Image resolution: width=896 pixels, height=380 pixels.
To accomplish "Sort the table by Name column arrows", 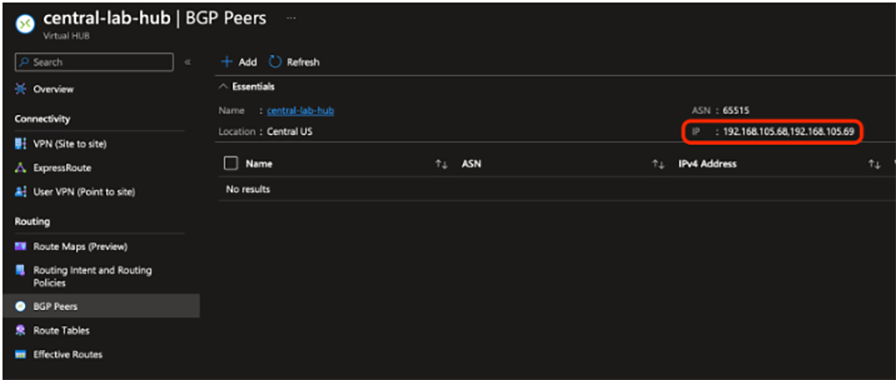I will click(441, 165).
